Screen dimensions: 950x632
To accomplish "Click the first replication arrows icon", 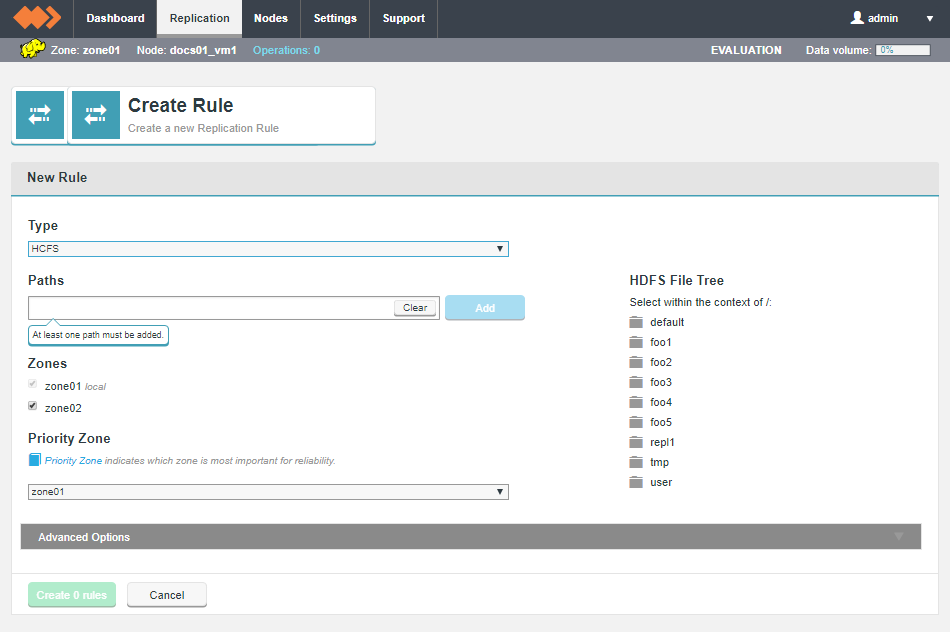I will (x=39, y=115).
